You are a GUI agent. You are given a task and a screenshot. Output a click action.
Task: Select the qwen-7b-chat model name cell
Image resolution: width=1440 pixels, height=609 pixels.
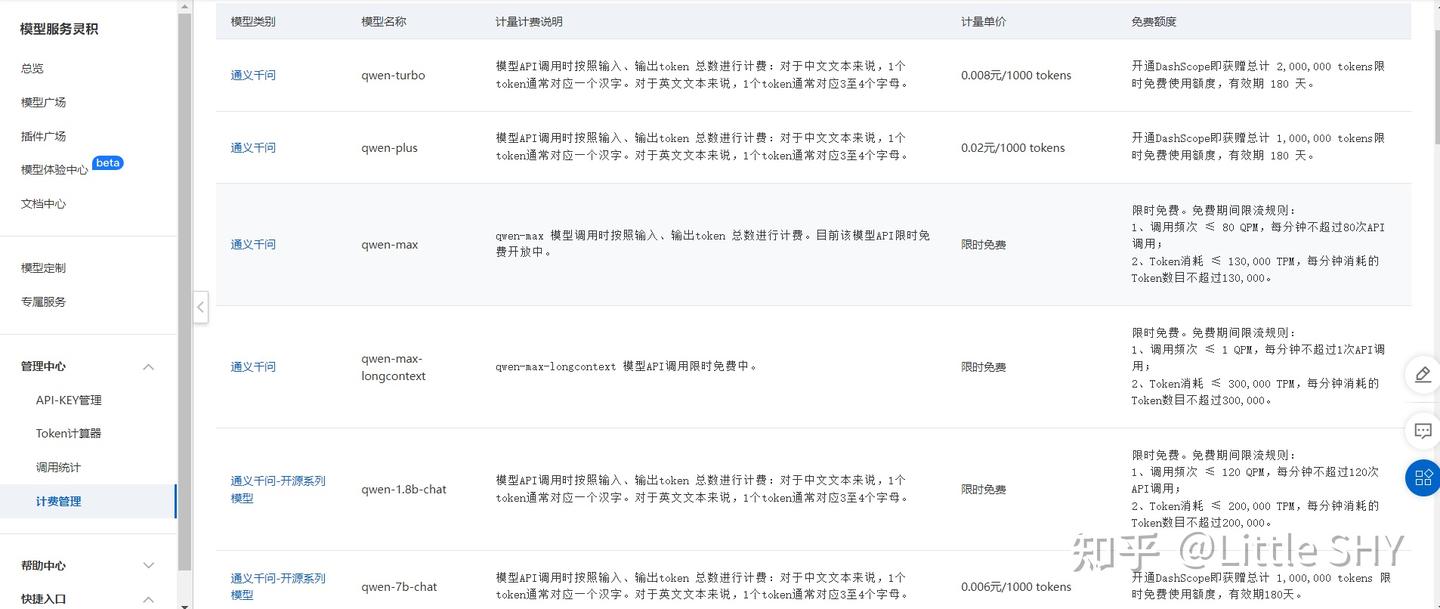[x=399, y=587]
